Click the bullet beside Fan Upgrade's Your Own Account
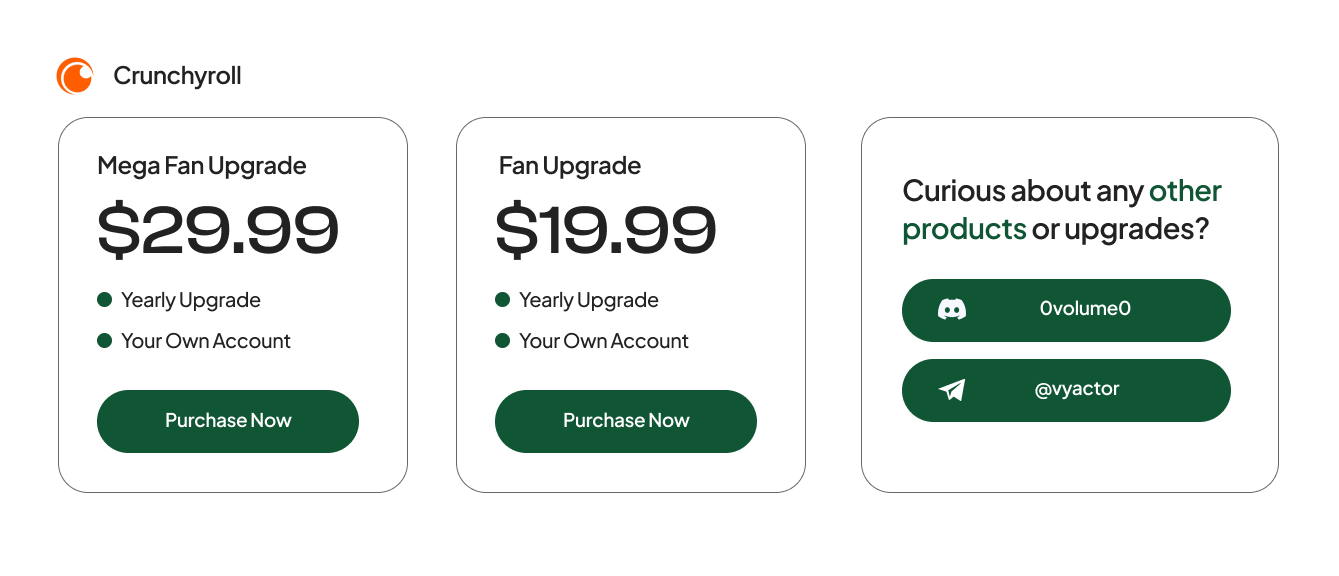This screenshot has width=1339, height=576. [x=502, y=341]
